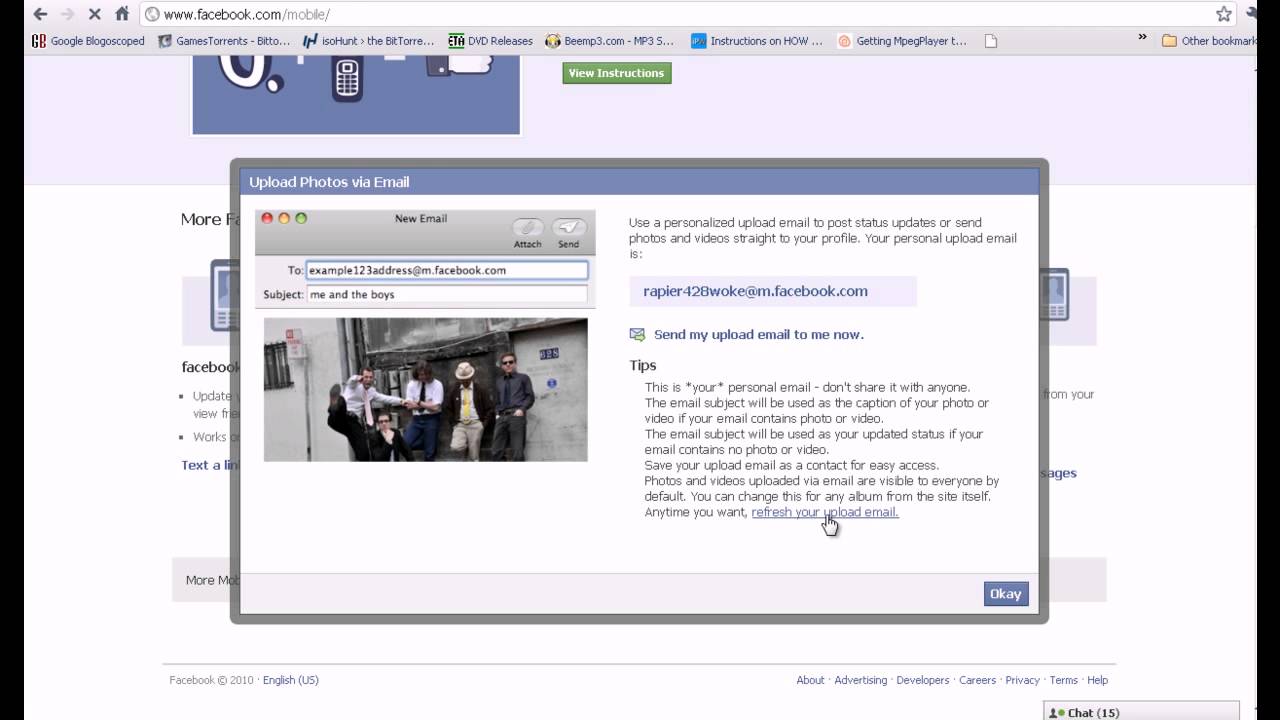
Task: Click the band photo in the example email
Action: (x=425, y=390)
